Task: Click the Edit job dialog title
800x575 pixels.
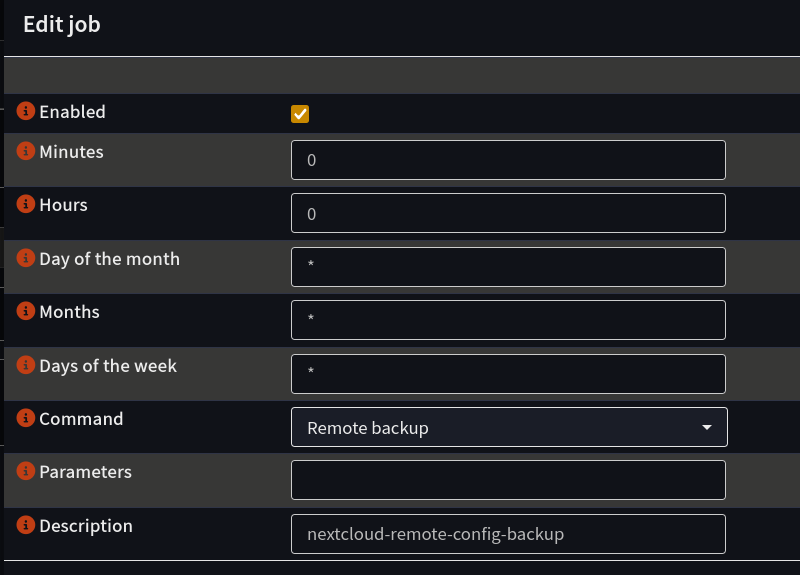Action: 62,25
